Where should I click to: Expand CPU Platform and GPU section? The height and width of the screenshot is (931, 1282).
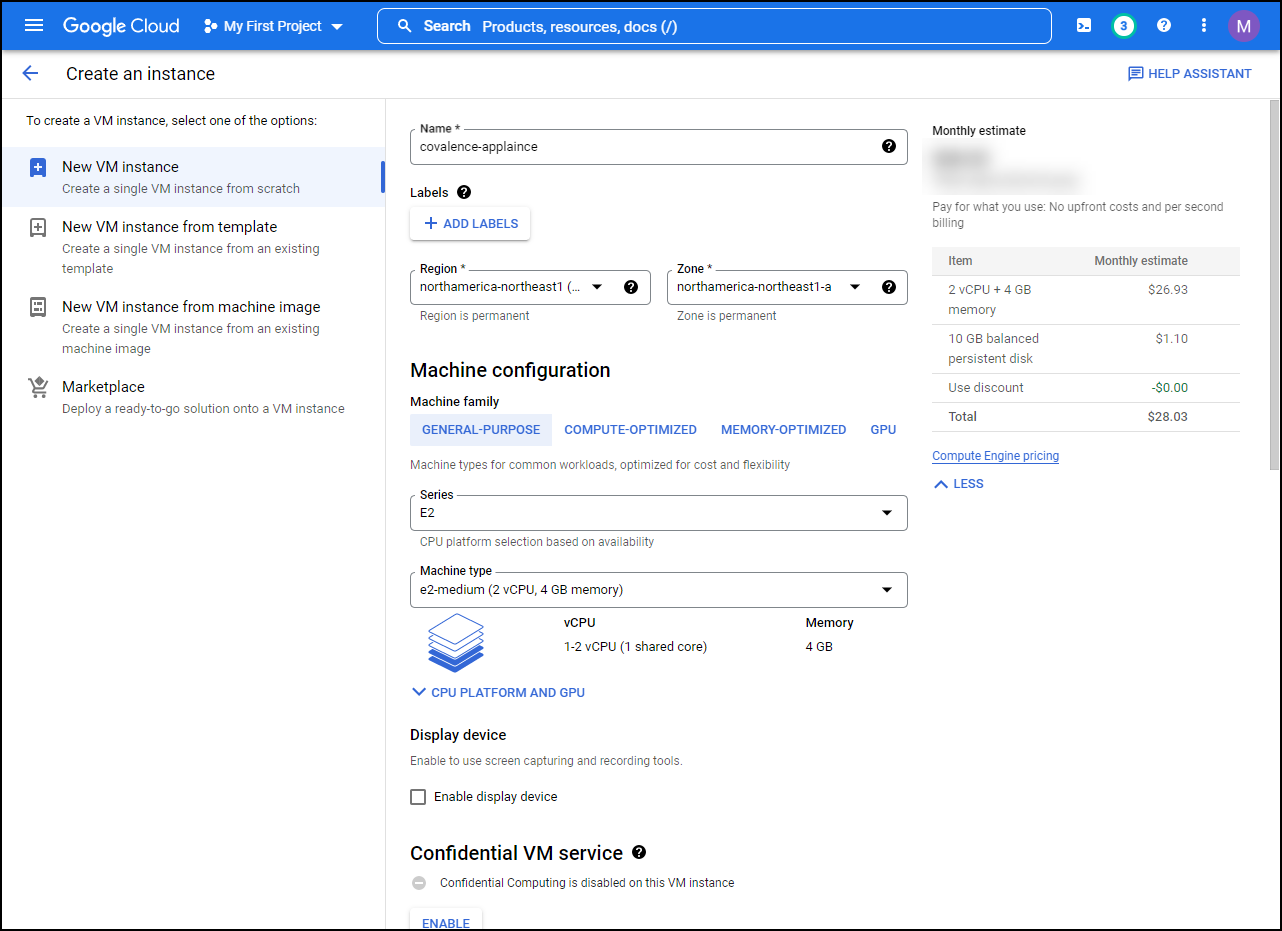[x=498, y=692]
